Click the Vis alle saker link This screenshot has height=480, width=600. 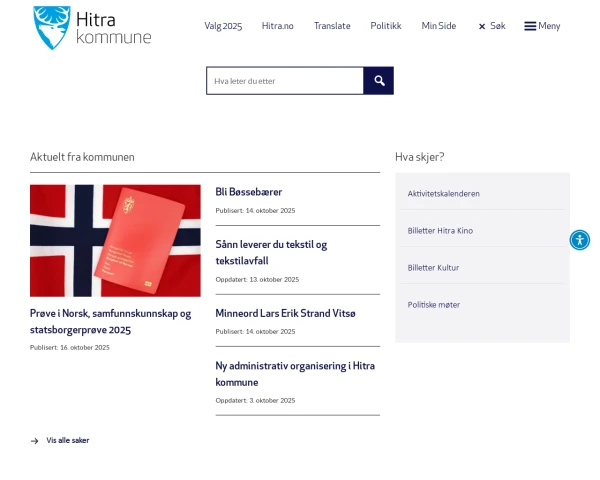(x=68, y=441)
